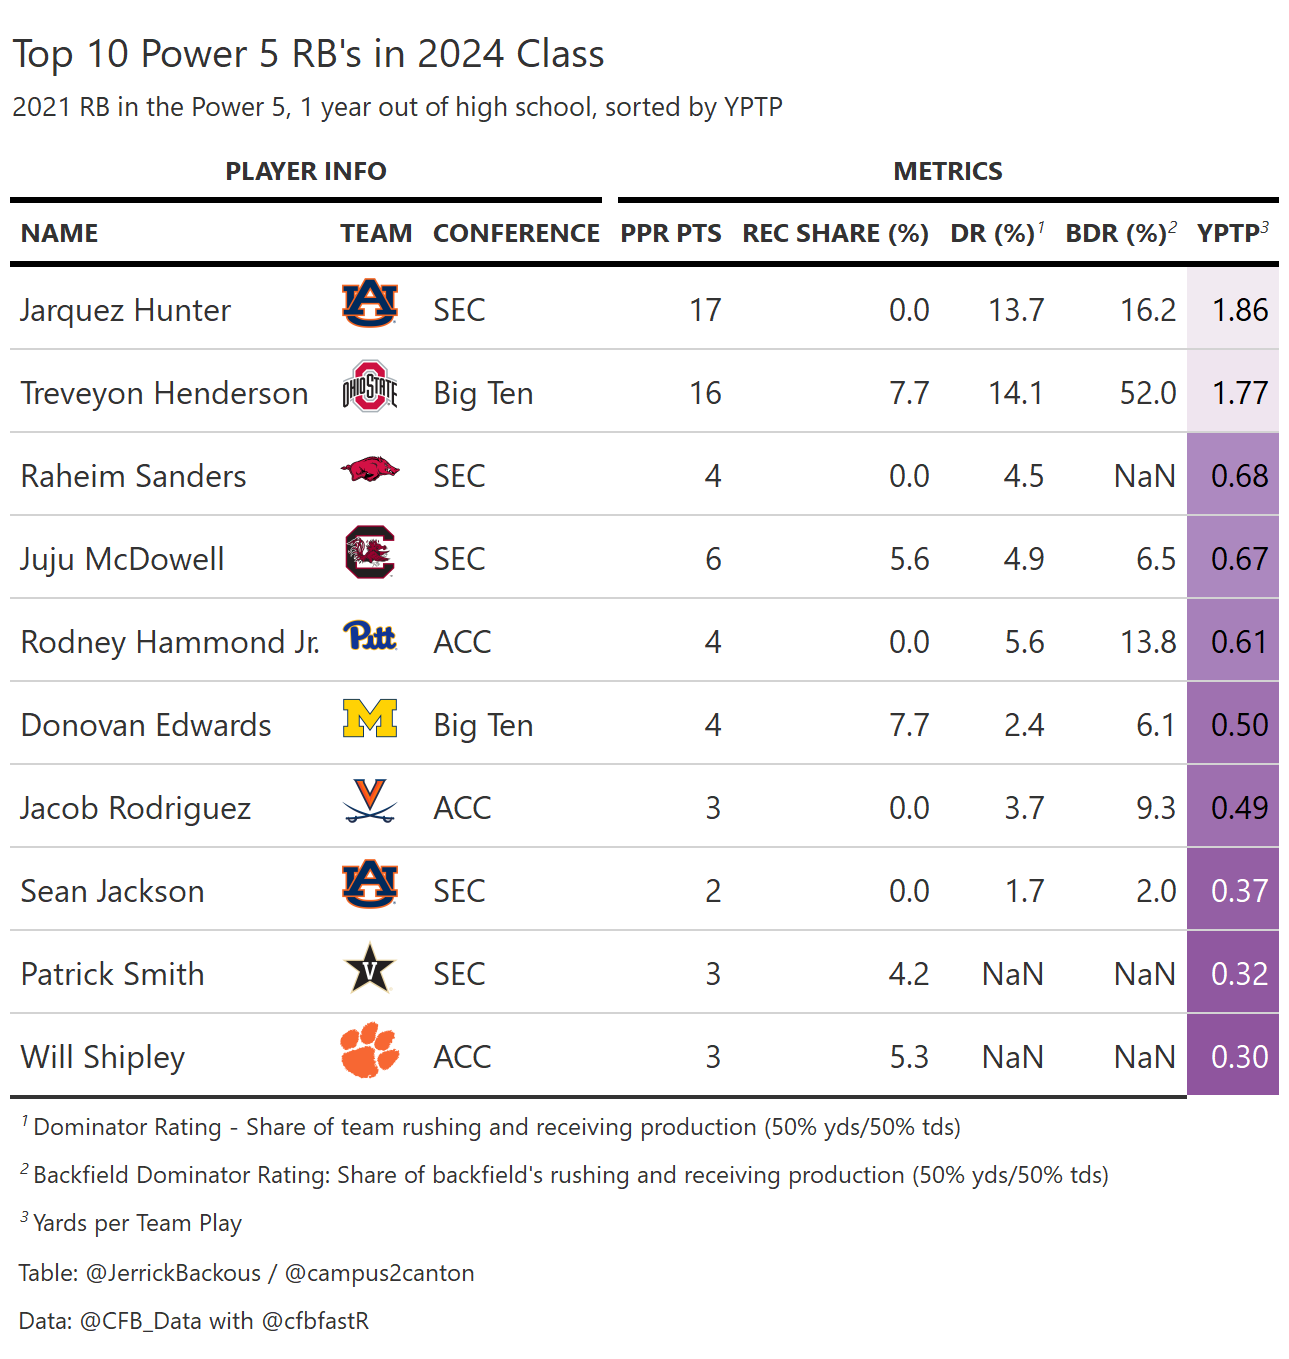Click the Auburn logo beside Jarquez Hunter

pyautogui.click(x=370, y=304)
